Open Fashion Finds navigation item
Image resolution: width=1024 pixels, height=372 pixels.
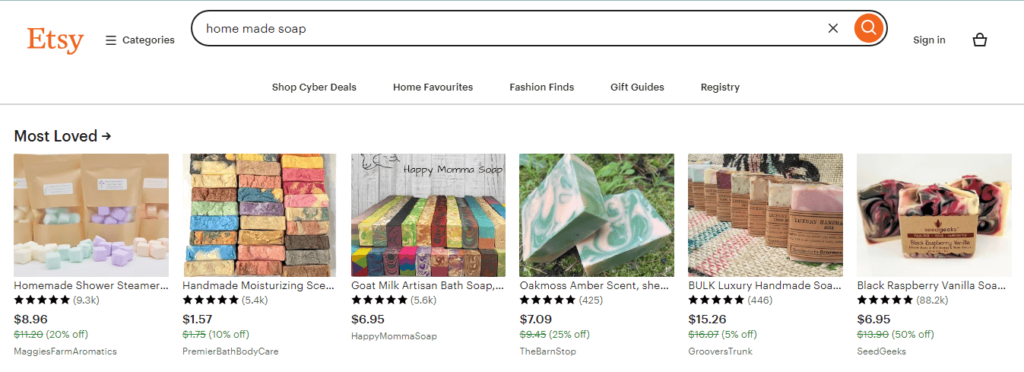click(x=541, y=87)
